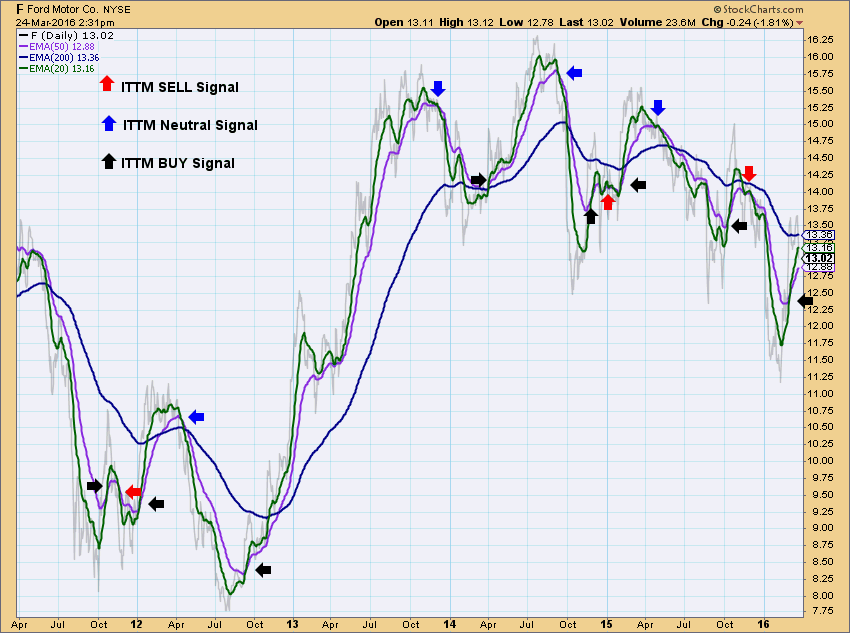Click the blue ITTM Neutral legend arrow
The width and height of the screenshot is (850, 633).
pos(109,124)
